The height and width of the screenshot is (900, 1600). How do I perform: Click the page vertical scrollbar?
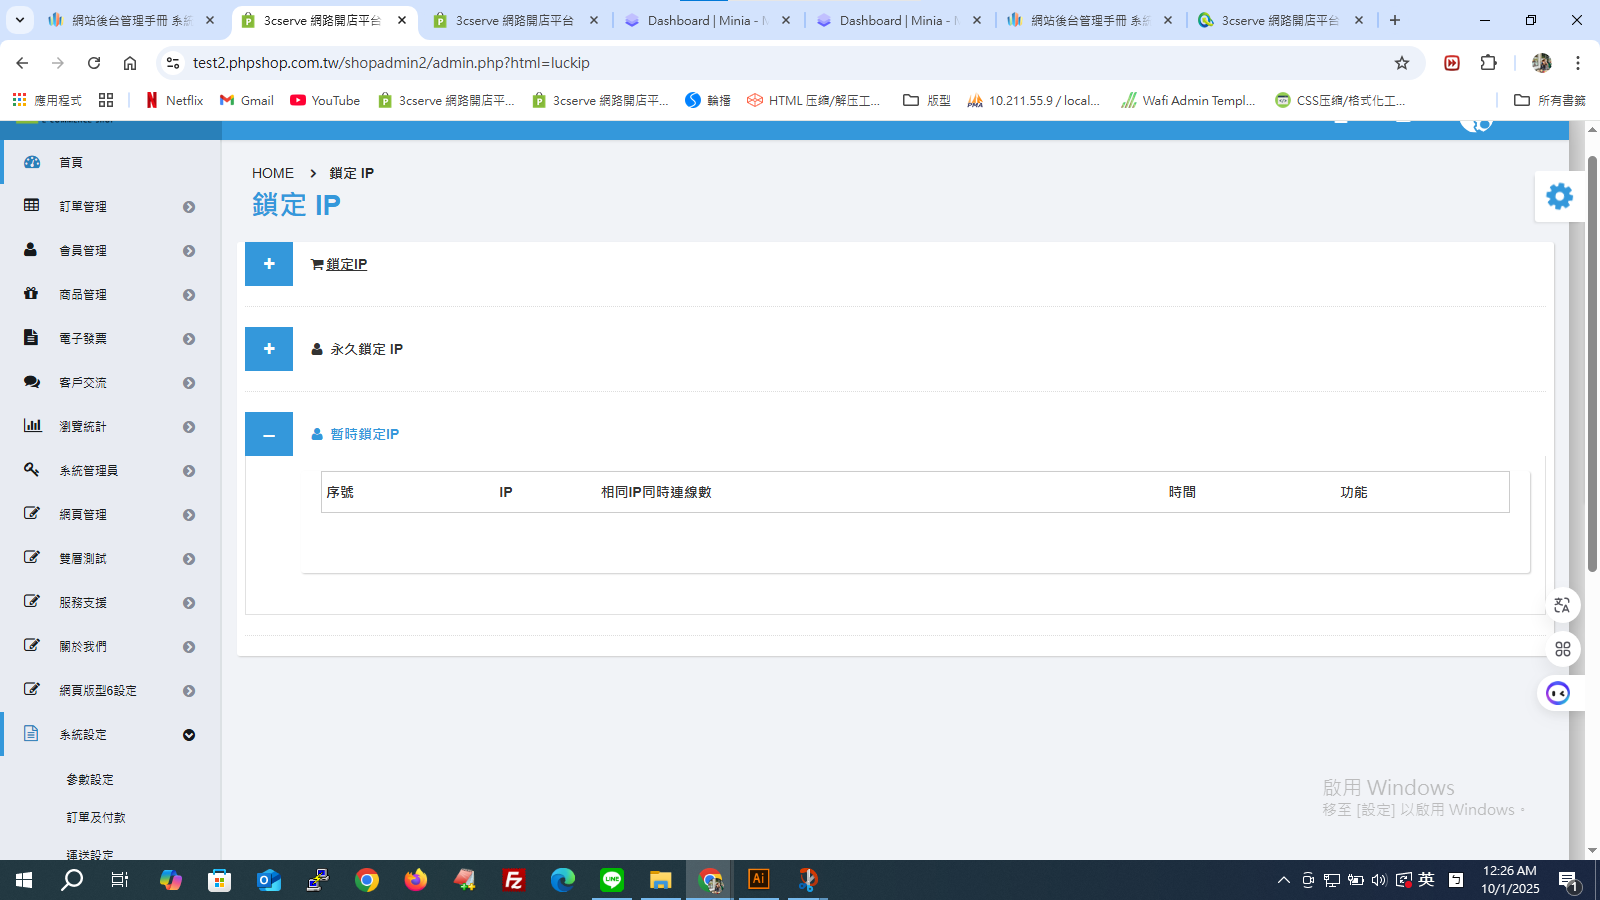click(x=1592, y=365)
